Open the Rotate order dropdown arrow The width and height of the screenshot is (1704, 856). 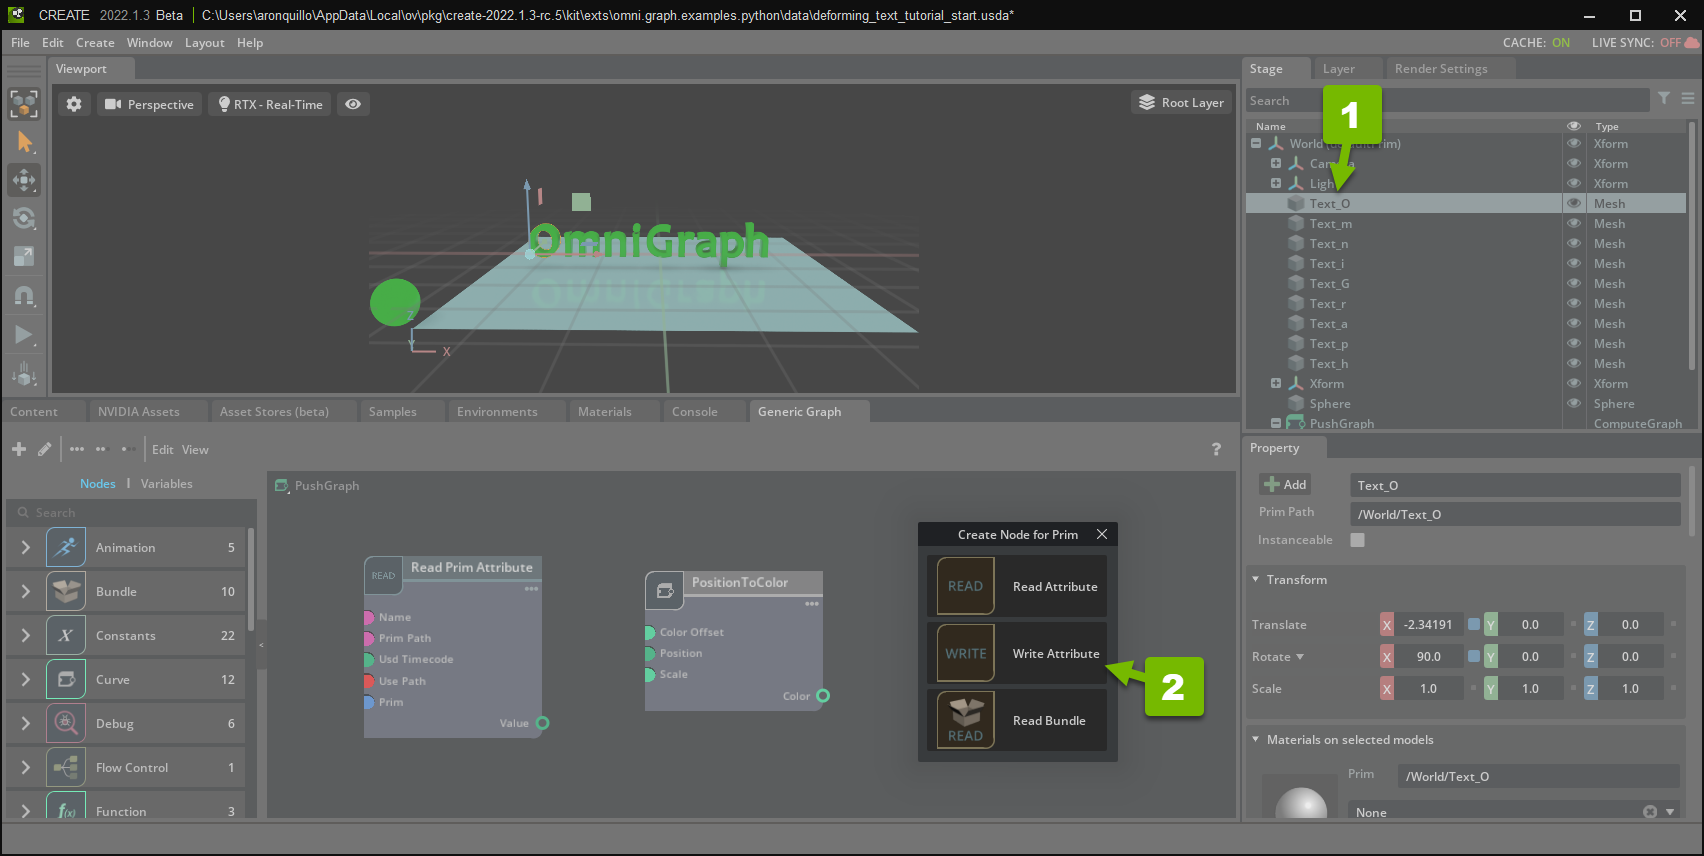coord(1300,657)
